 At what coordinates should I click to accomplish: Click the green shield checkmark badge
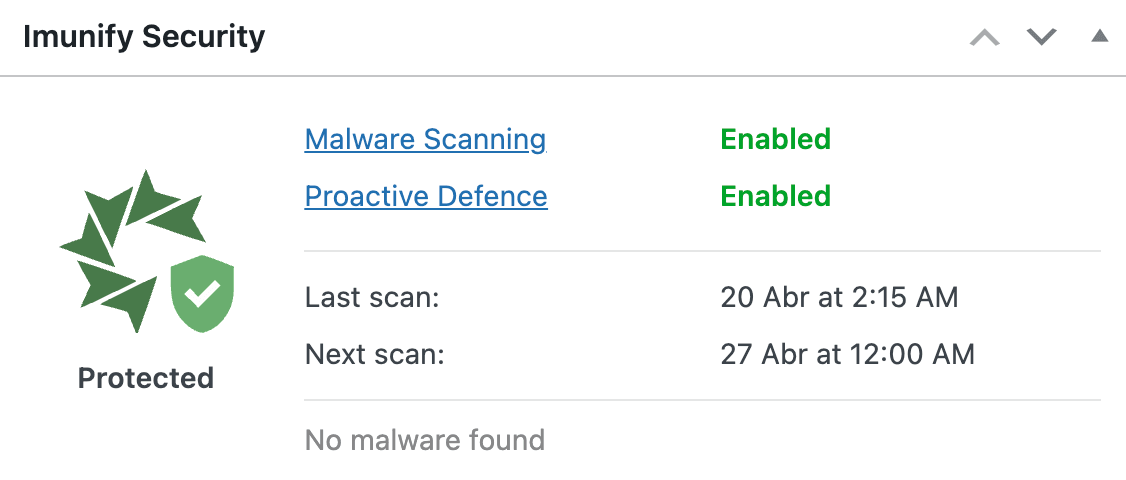pyautogui.click(x=202, y=294)
